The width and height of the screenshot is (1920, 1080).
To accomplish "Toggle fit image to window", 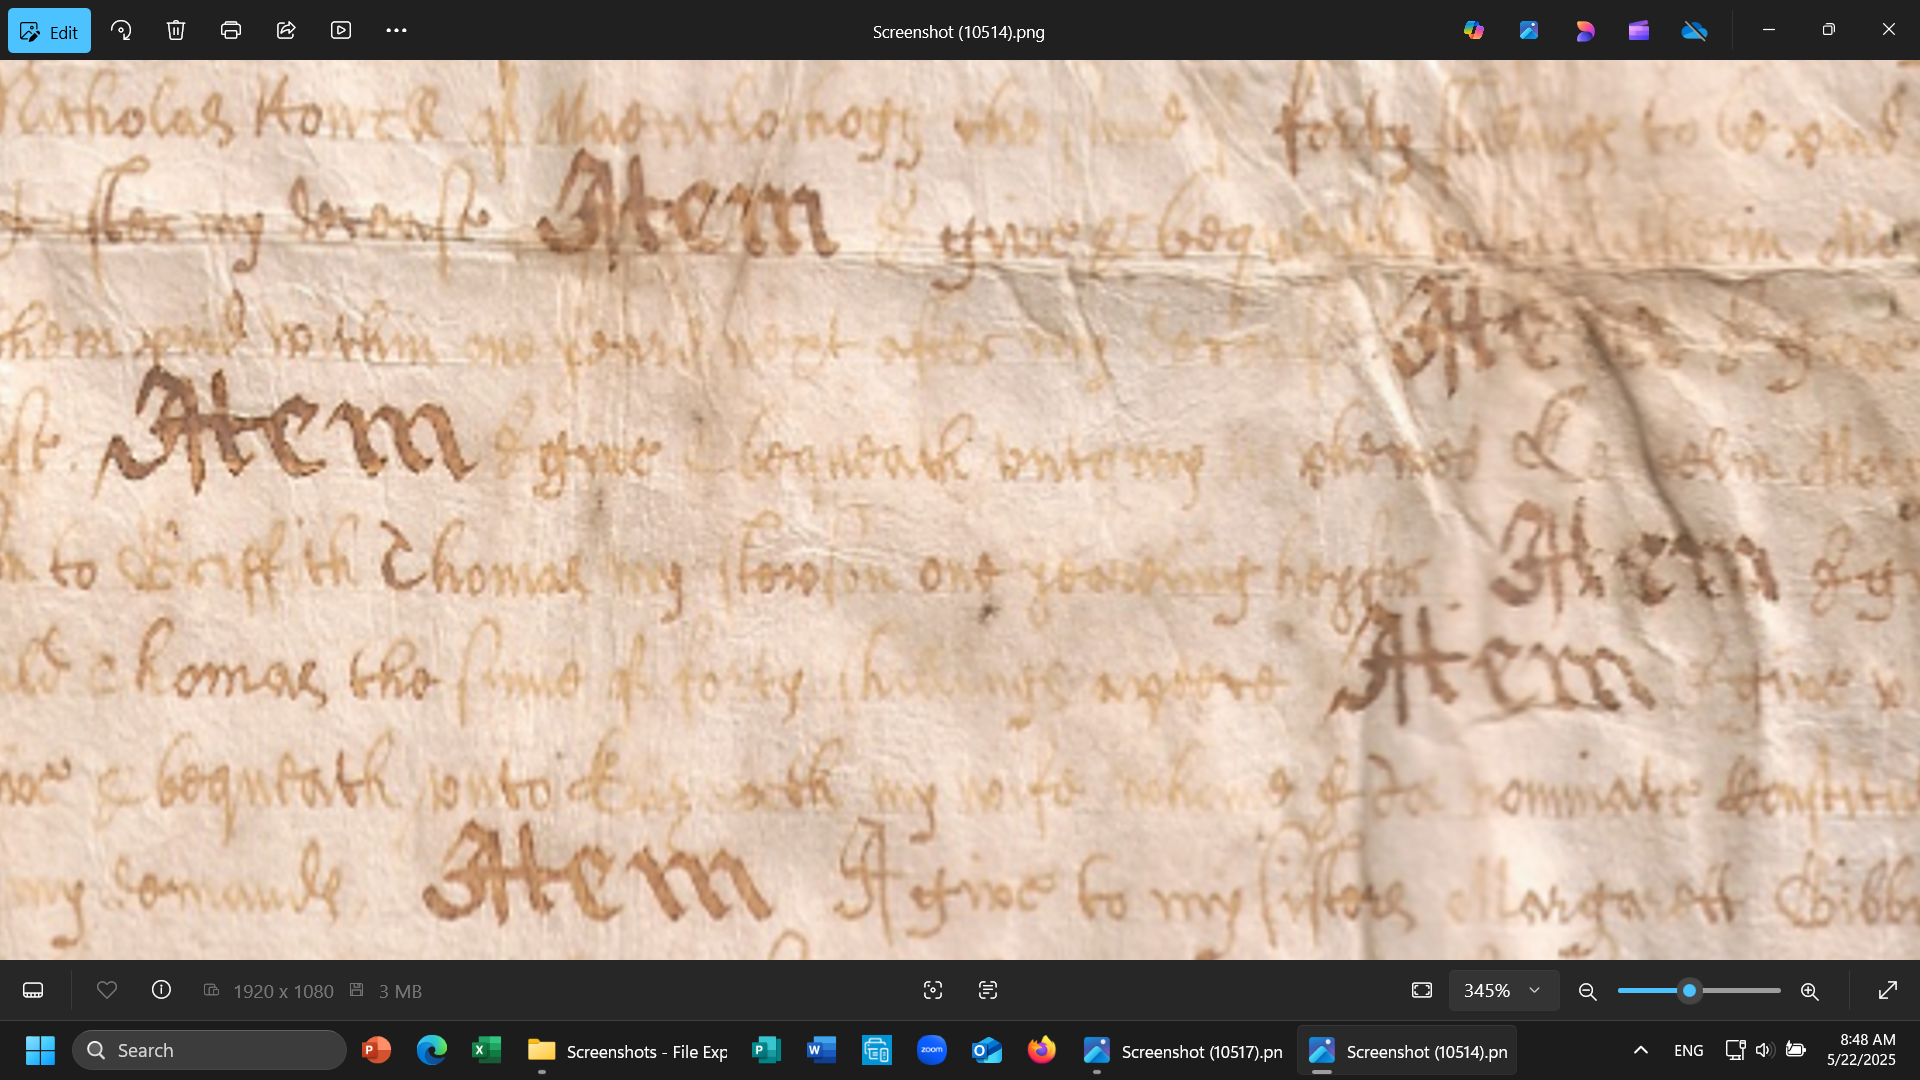I will click(x=1420, y=990).
